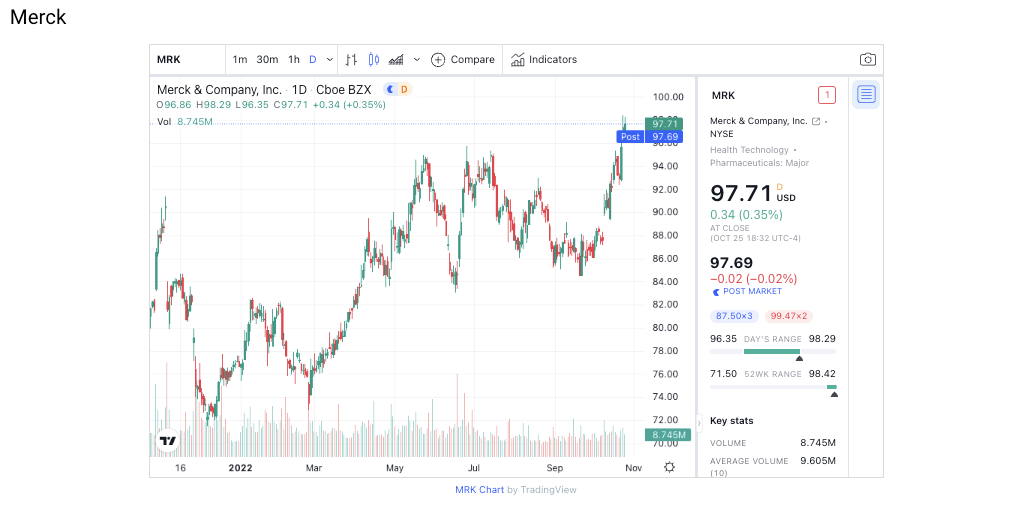Select the 1m time interval
Image resolution: width=1013 pixels, height=516 pixels.
(x=240, y=59)
